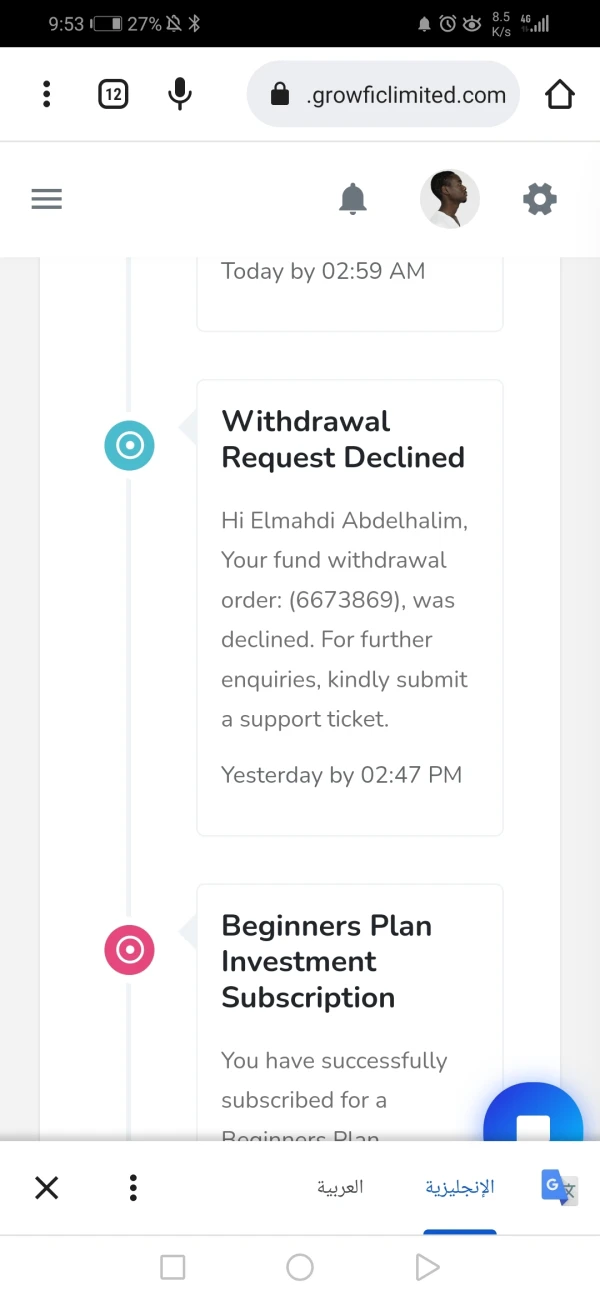Tap the pink Beginners Plan timeline marker
The width and height of the screenshot is (600, 1300).
point(130,950)
